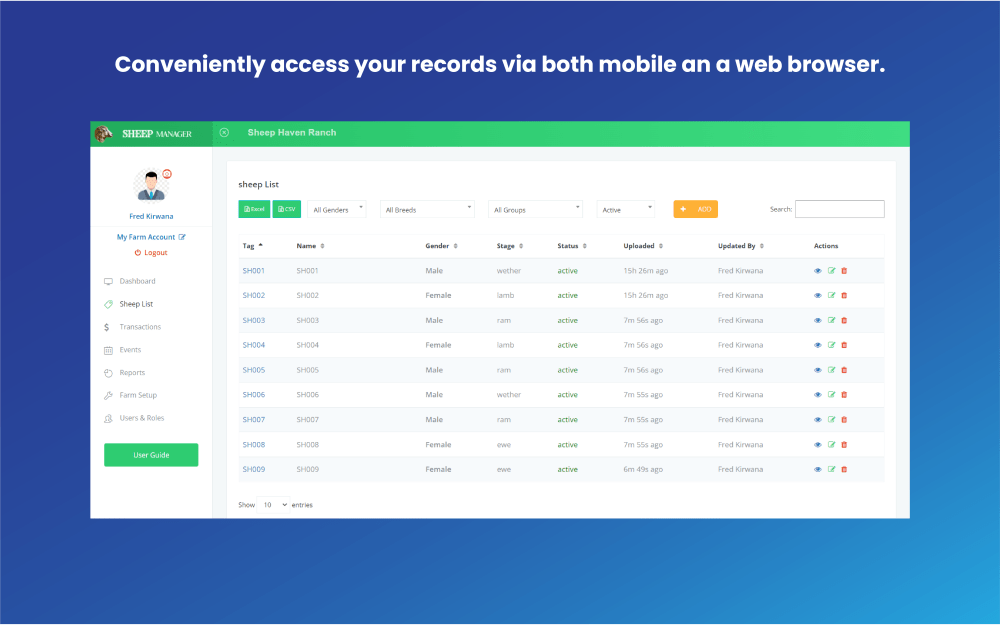1000x625 pixels.
Task: Click the Sheep Manager logo icon
Action: click(103, 134)
